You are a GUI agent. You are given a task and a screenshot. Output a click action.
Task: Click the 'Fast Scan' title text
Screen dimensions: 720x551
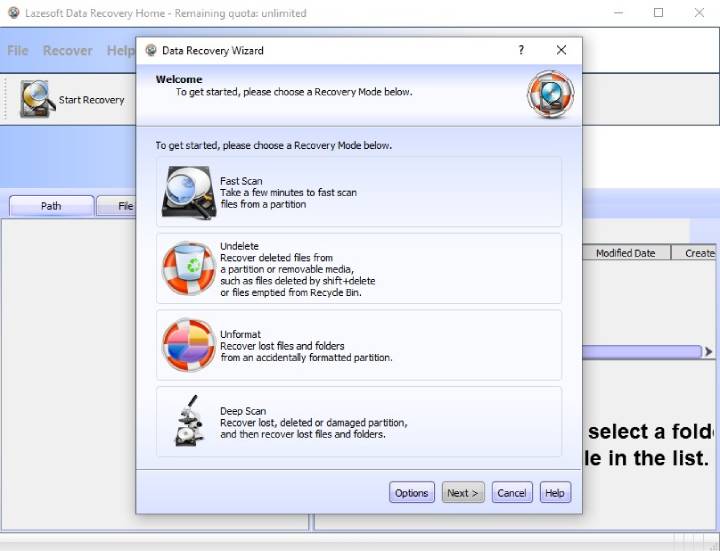[x=241, y=181]
